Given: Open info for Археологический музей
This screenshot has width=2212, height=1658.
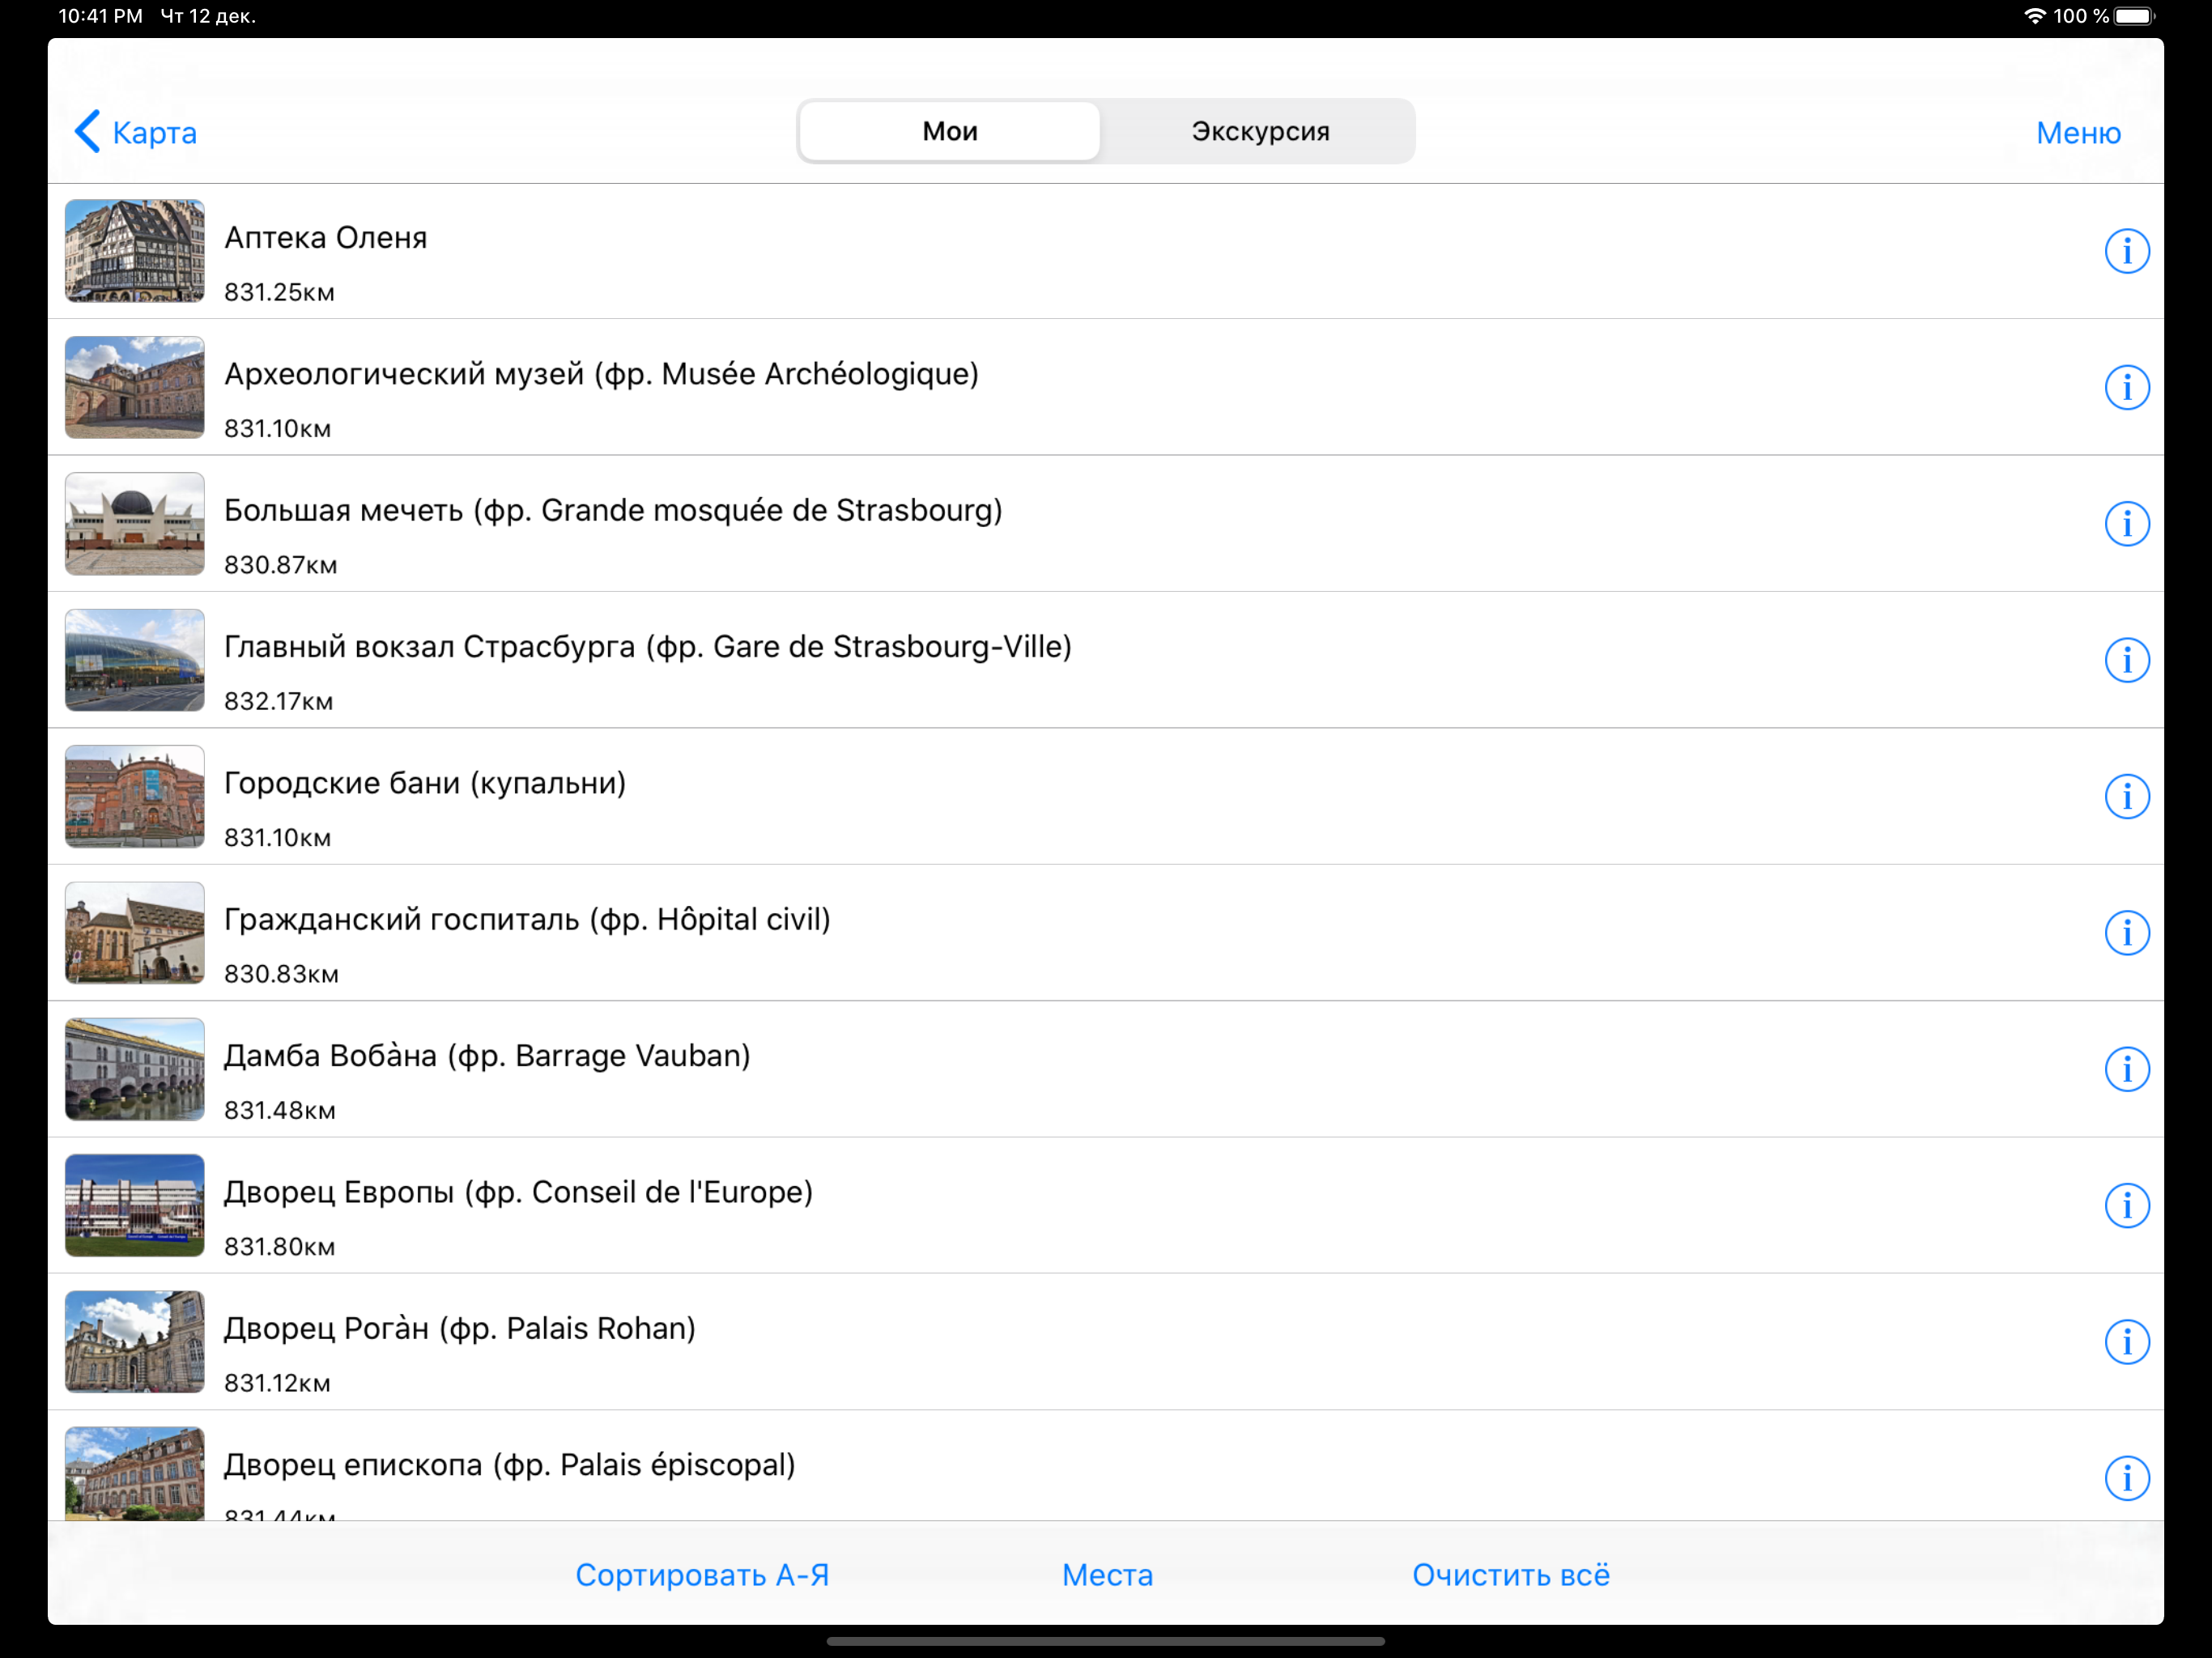Looking at the screenshot, I should pyautogui.click(x=2126, y=387).
